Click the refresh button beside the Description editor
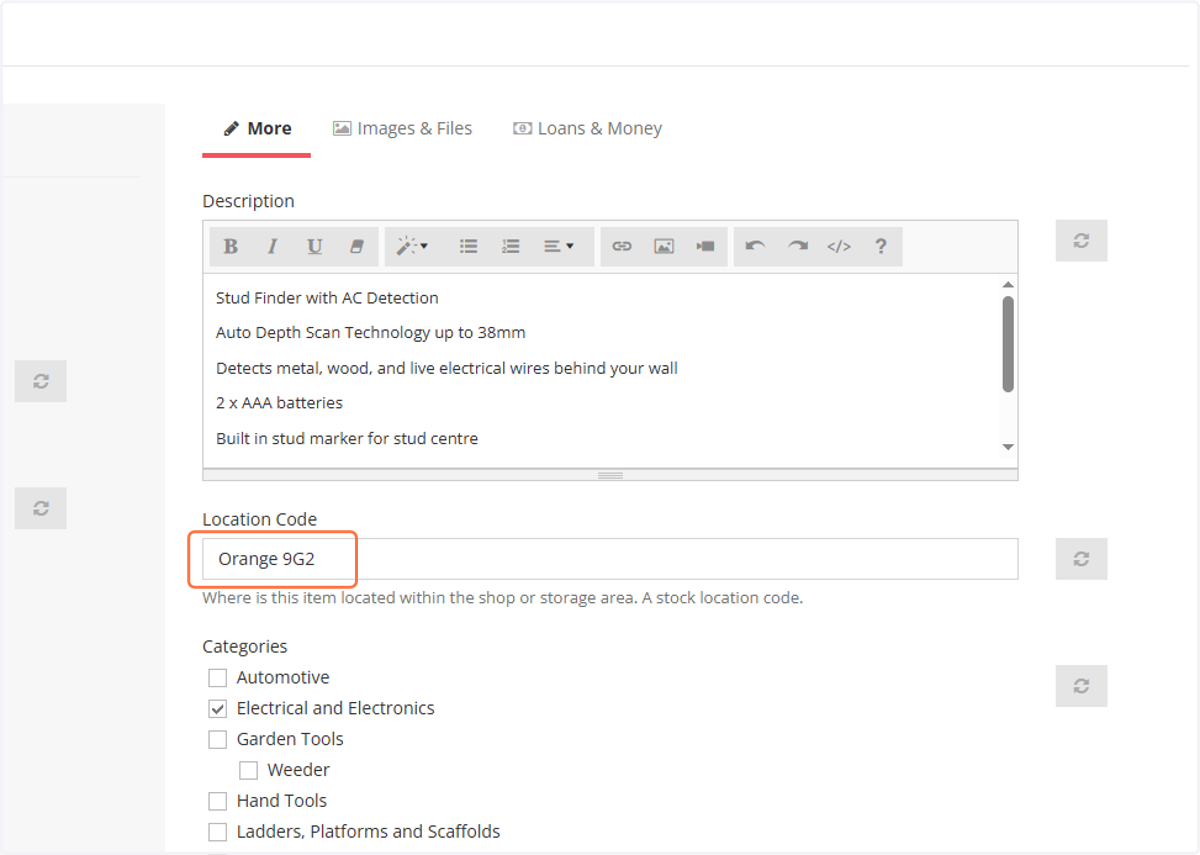 click(1081, 241)
